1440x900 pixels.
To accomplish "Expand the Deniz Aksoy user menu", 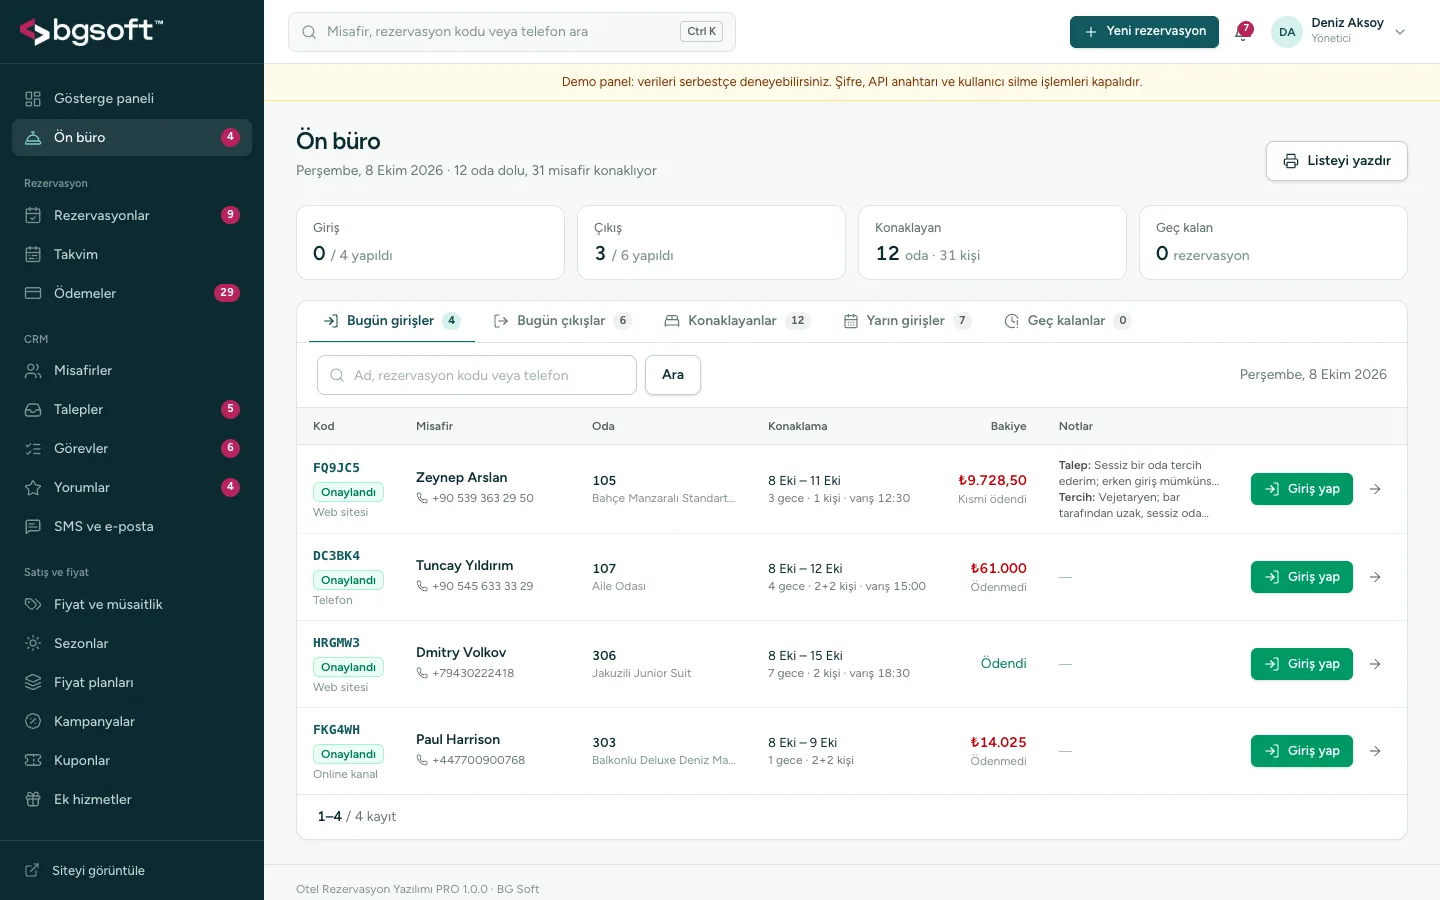I will [x=1339, y=32].
